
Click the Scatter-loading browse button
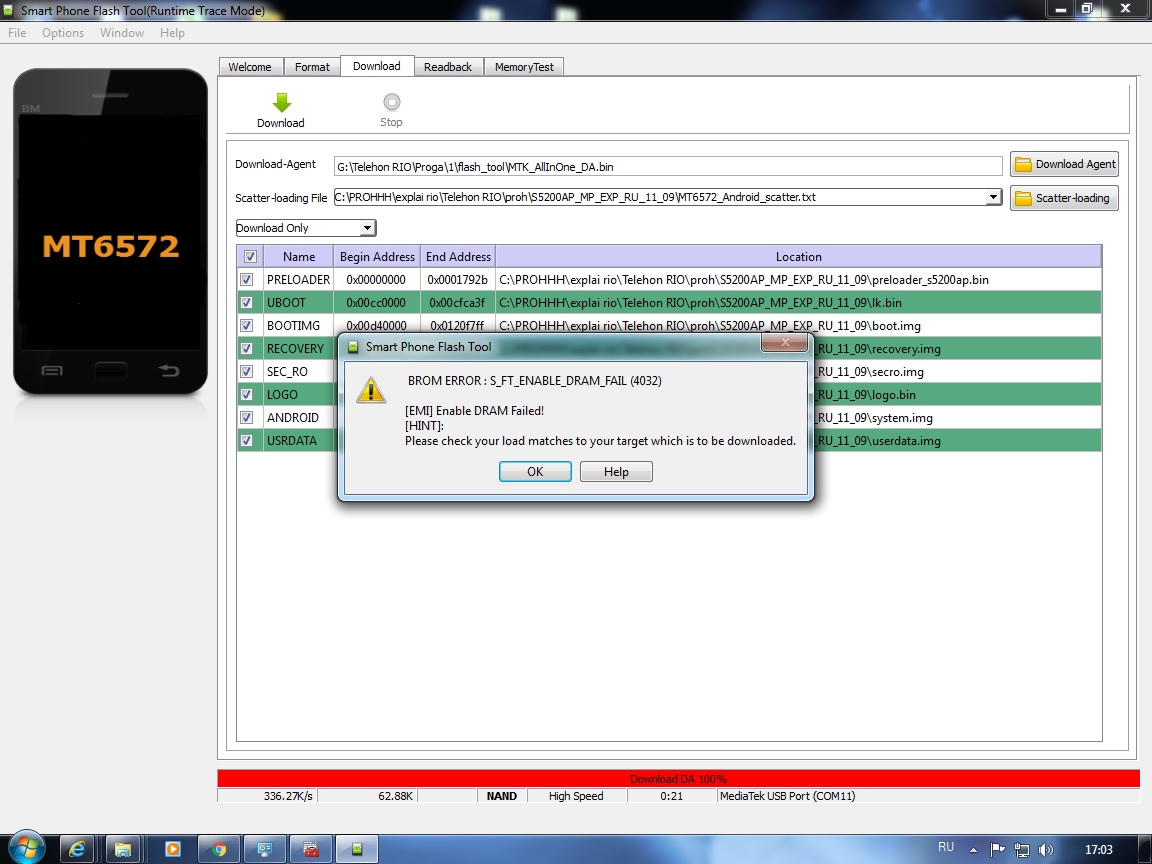1065,198
